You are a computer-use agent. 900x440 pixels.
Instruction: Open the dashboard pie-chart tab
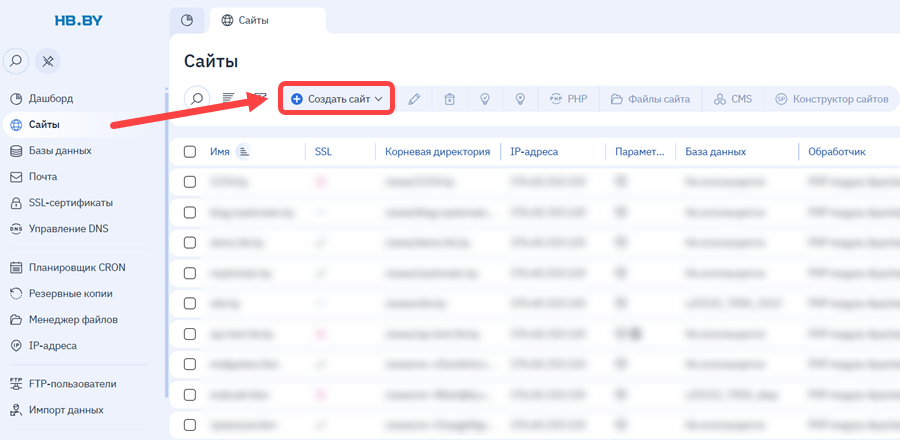coord(187,21)
